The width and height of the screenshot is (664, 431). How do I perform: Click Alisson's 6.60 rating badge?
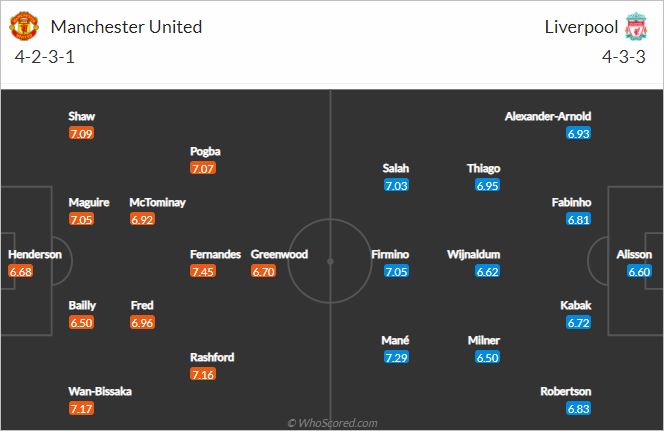(639, 271)
